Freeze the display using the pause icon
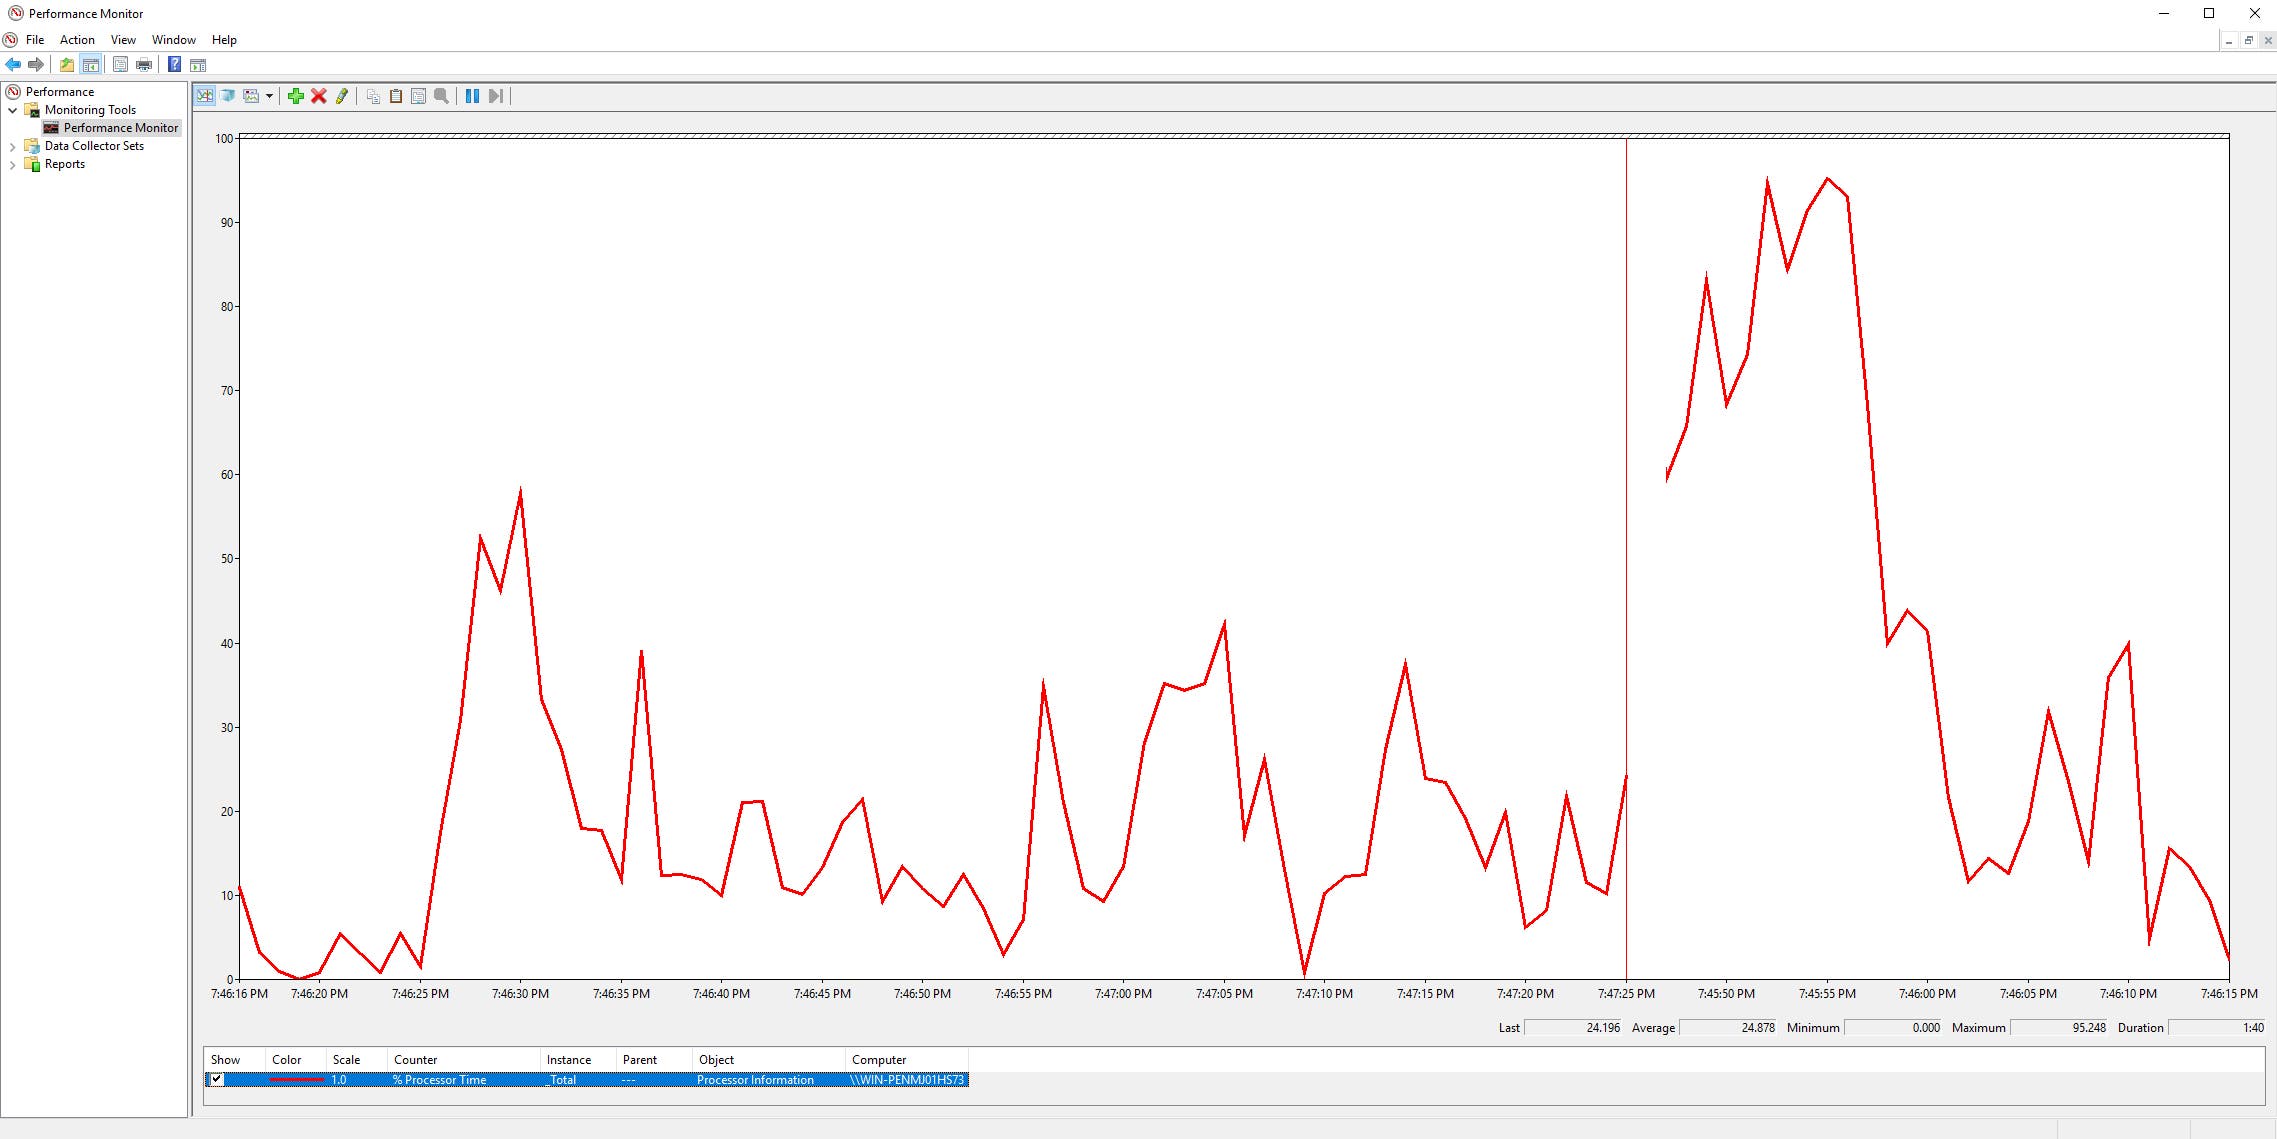Viewport: 2277px width, 1139px height. point(473,96)
